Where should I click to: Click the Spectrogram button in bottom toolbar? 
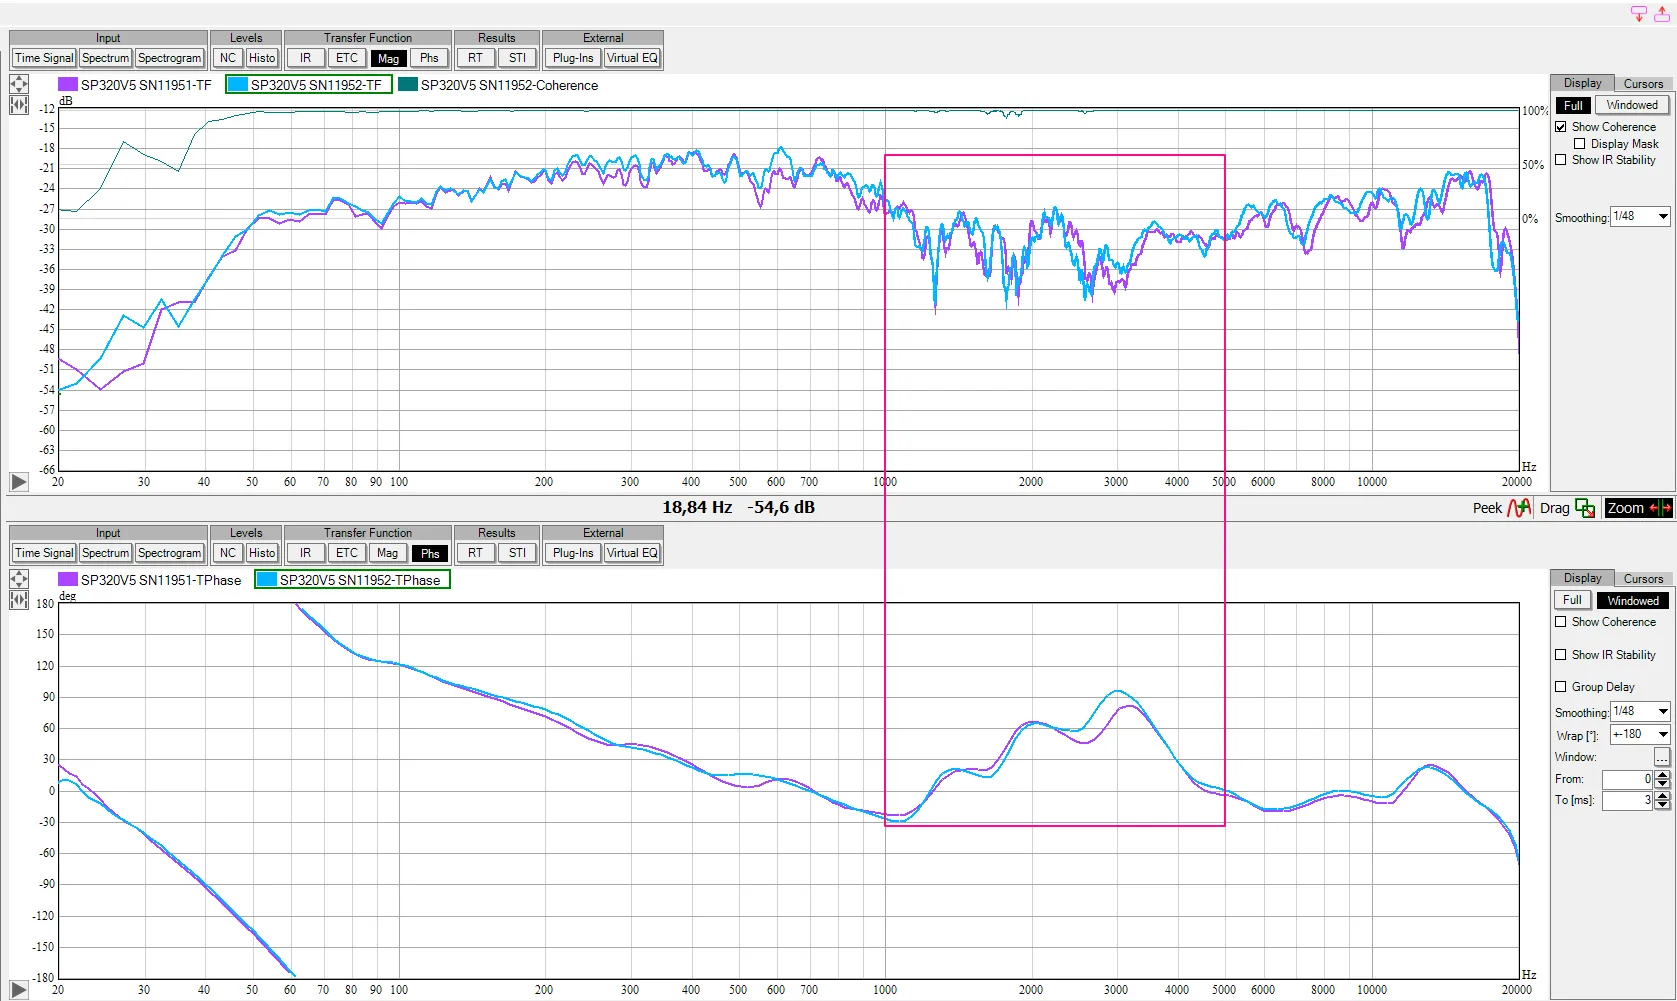pos(170,553)
